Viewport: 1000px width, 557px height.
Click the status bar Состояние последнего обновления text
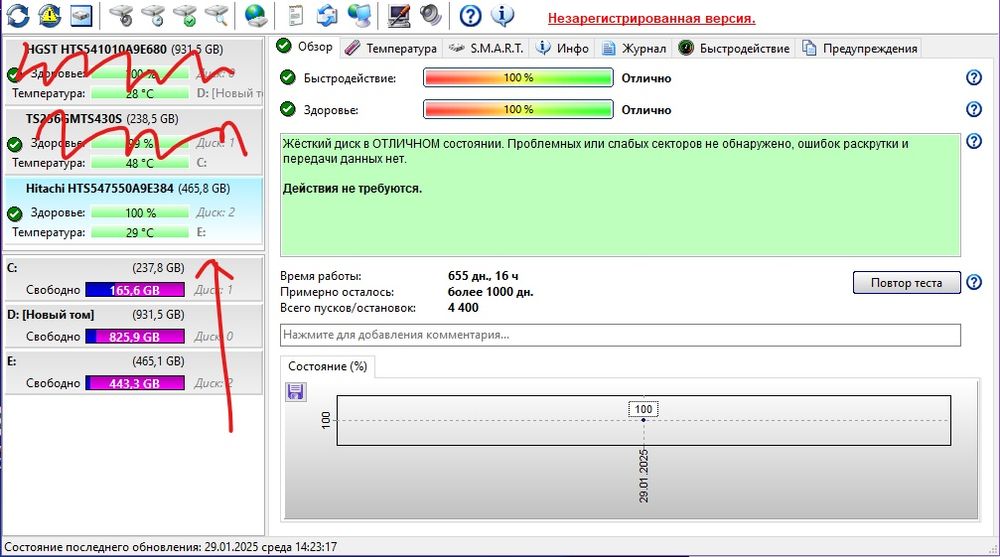click(x=170, y=547)
